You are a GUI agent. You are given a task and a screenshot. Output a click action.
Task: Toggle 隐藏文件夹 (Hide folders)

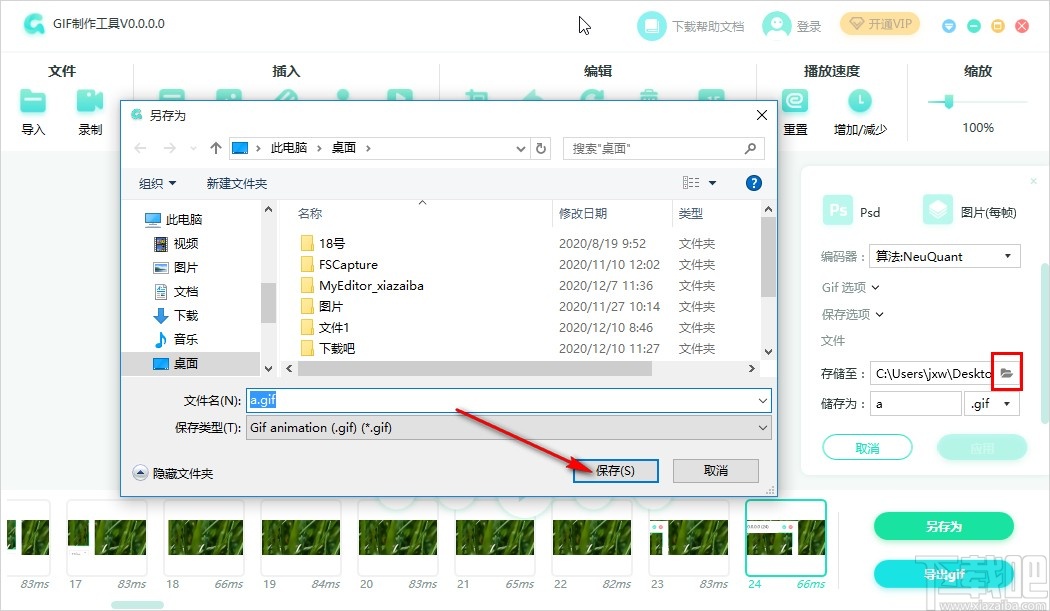173,473
